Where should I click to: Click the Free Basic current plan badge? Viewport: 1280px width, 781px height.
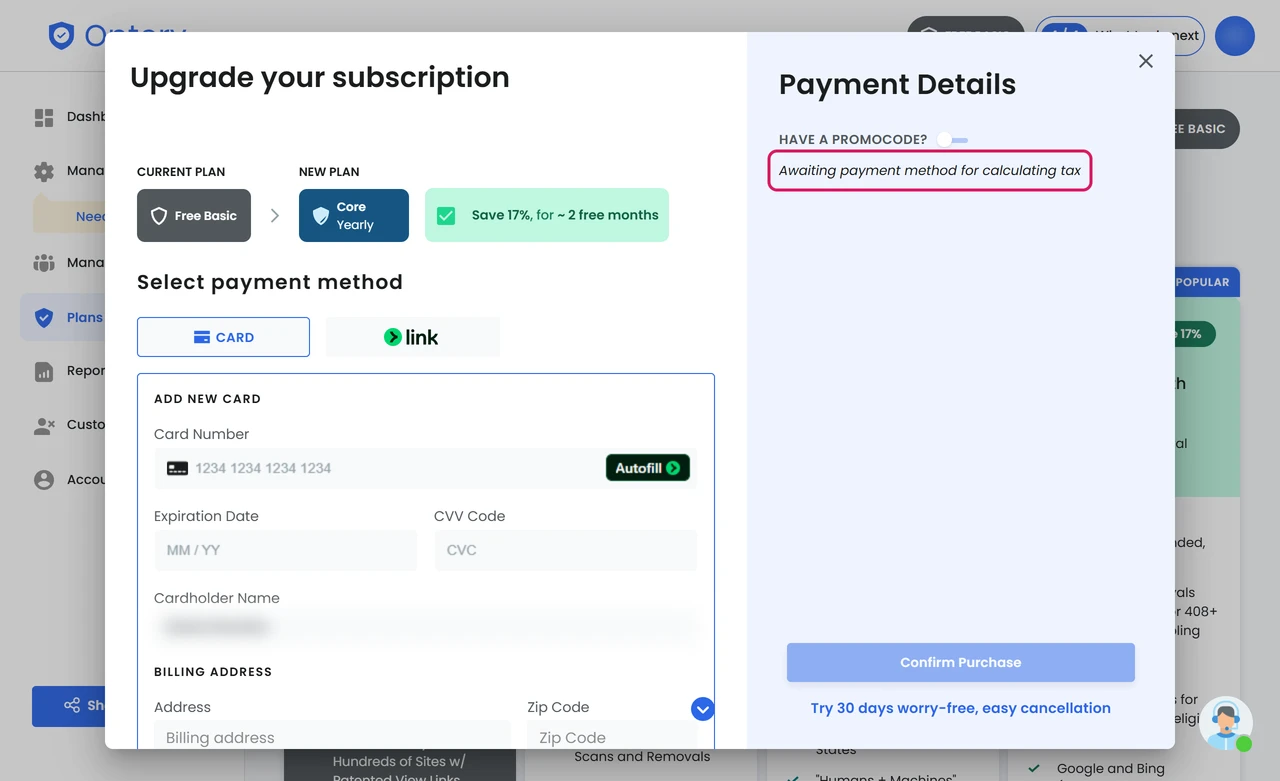pos(194,215)
